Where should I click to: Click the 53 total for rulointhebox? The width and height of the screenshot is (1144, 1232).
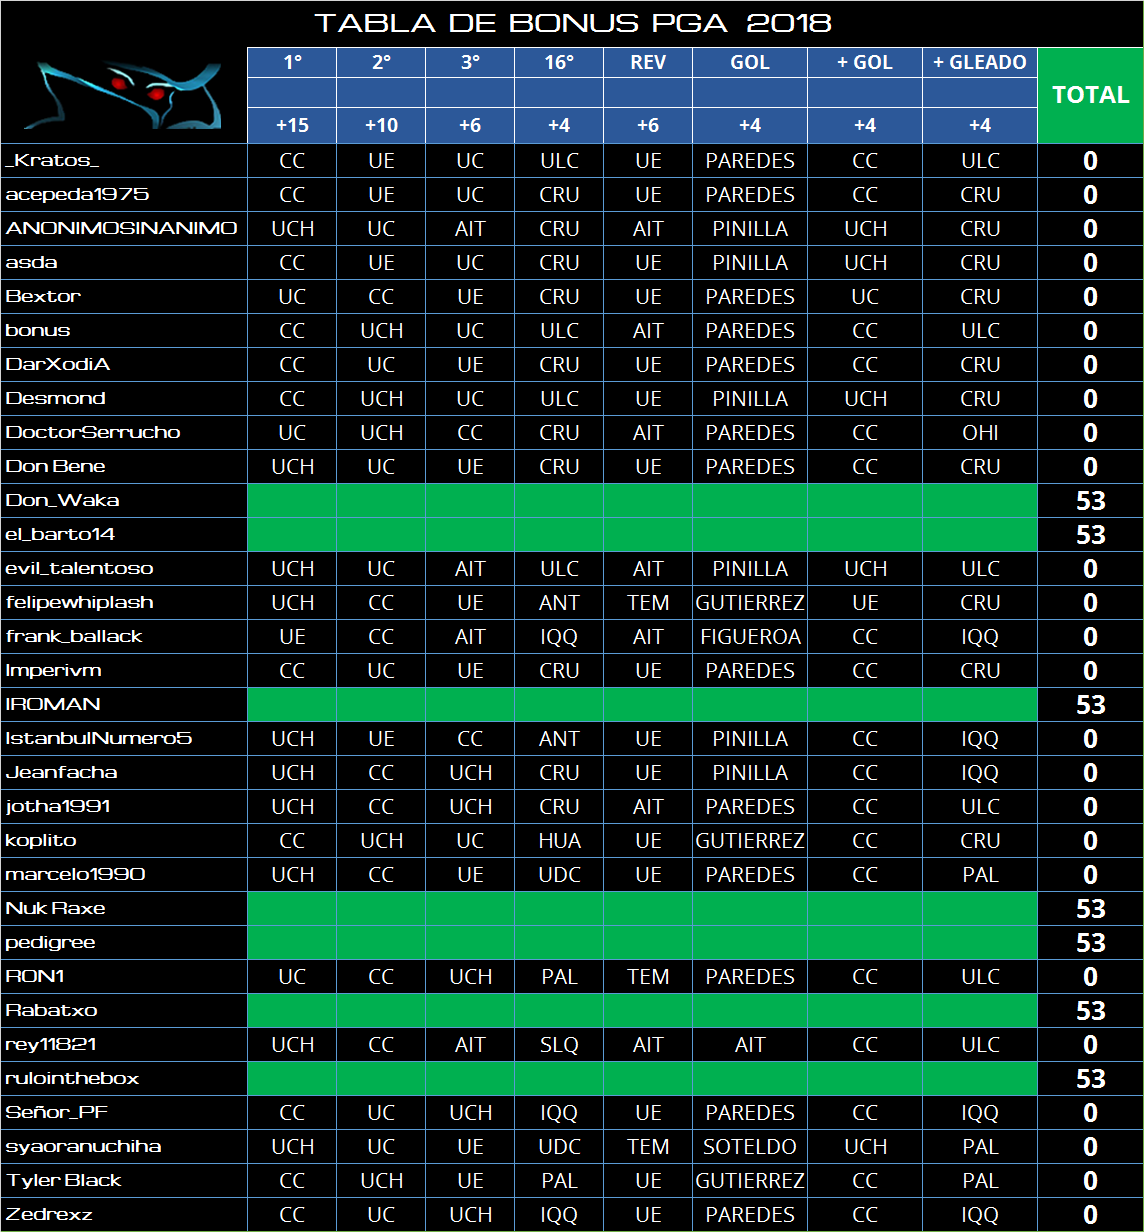click(1090, 1079)
